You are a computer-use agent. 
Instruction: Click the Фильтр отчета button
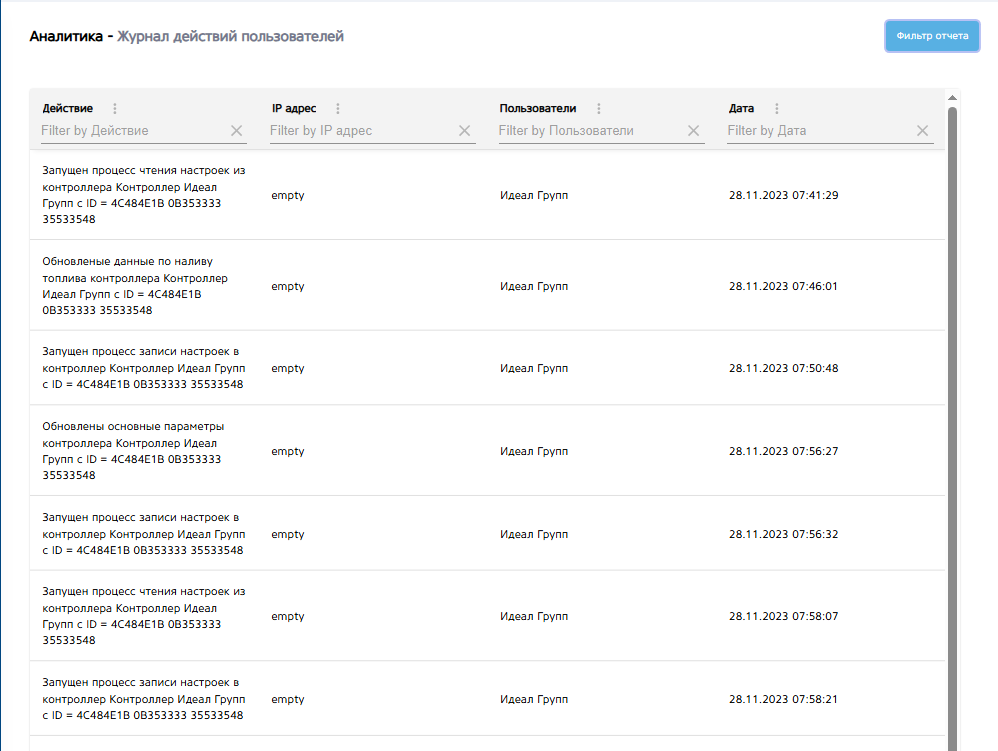click(x=932, y=36)
